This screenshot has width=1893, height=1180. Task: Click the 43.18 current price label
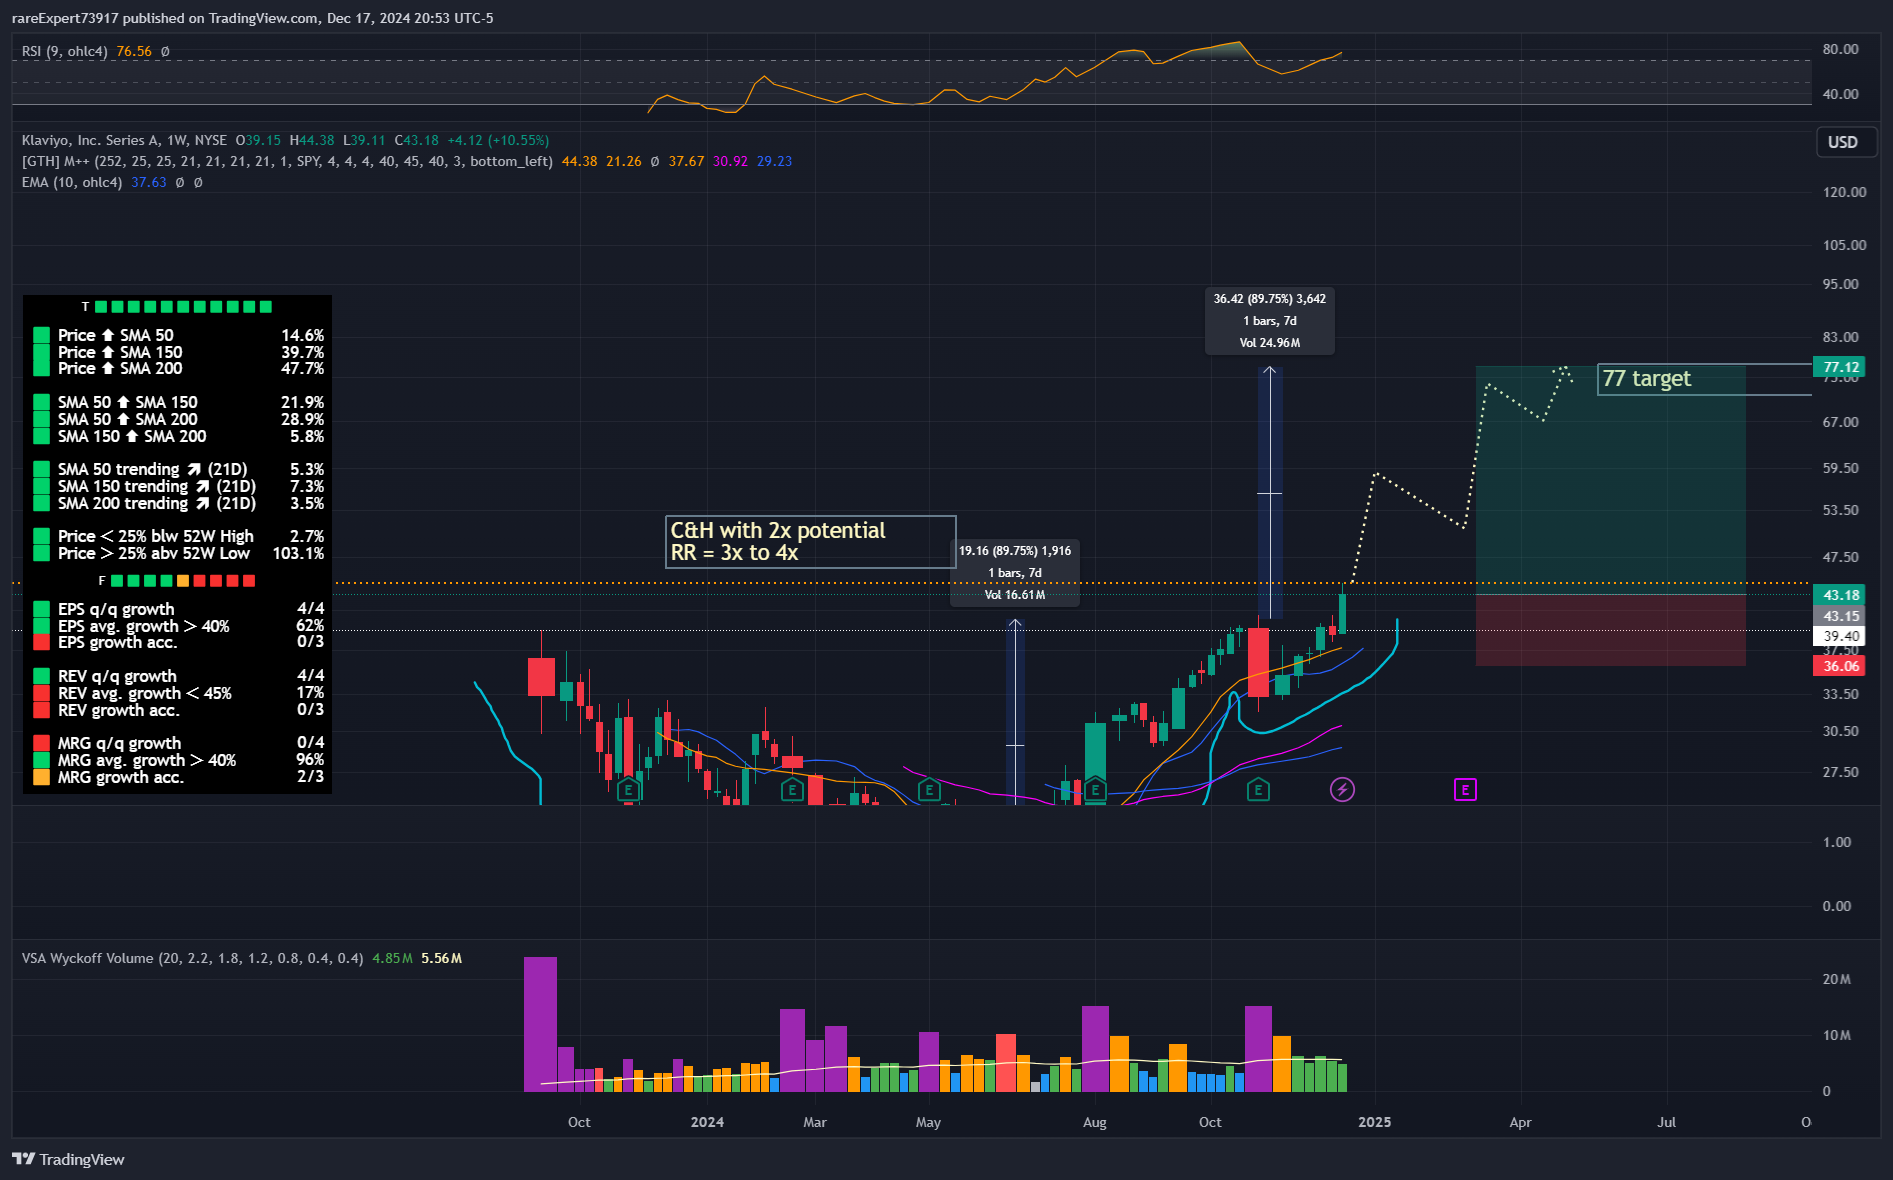(x=1841, y=595)
